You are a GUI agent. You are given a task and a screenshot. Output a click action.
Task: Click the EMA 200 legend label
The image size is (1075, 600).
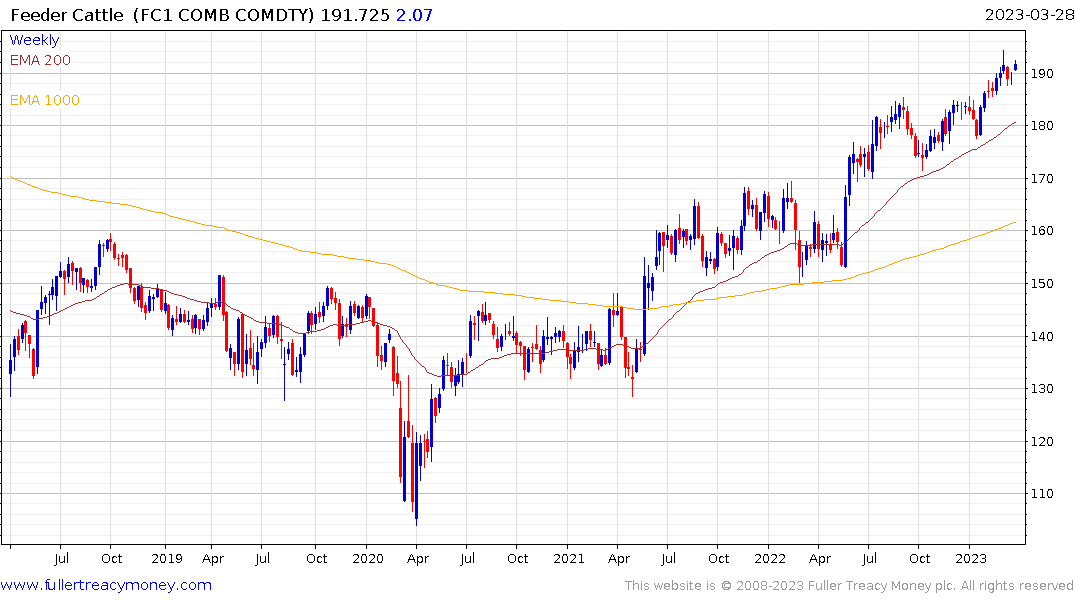coord(40,60)
